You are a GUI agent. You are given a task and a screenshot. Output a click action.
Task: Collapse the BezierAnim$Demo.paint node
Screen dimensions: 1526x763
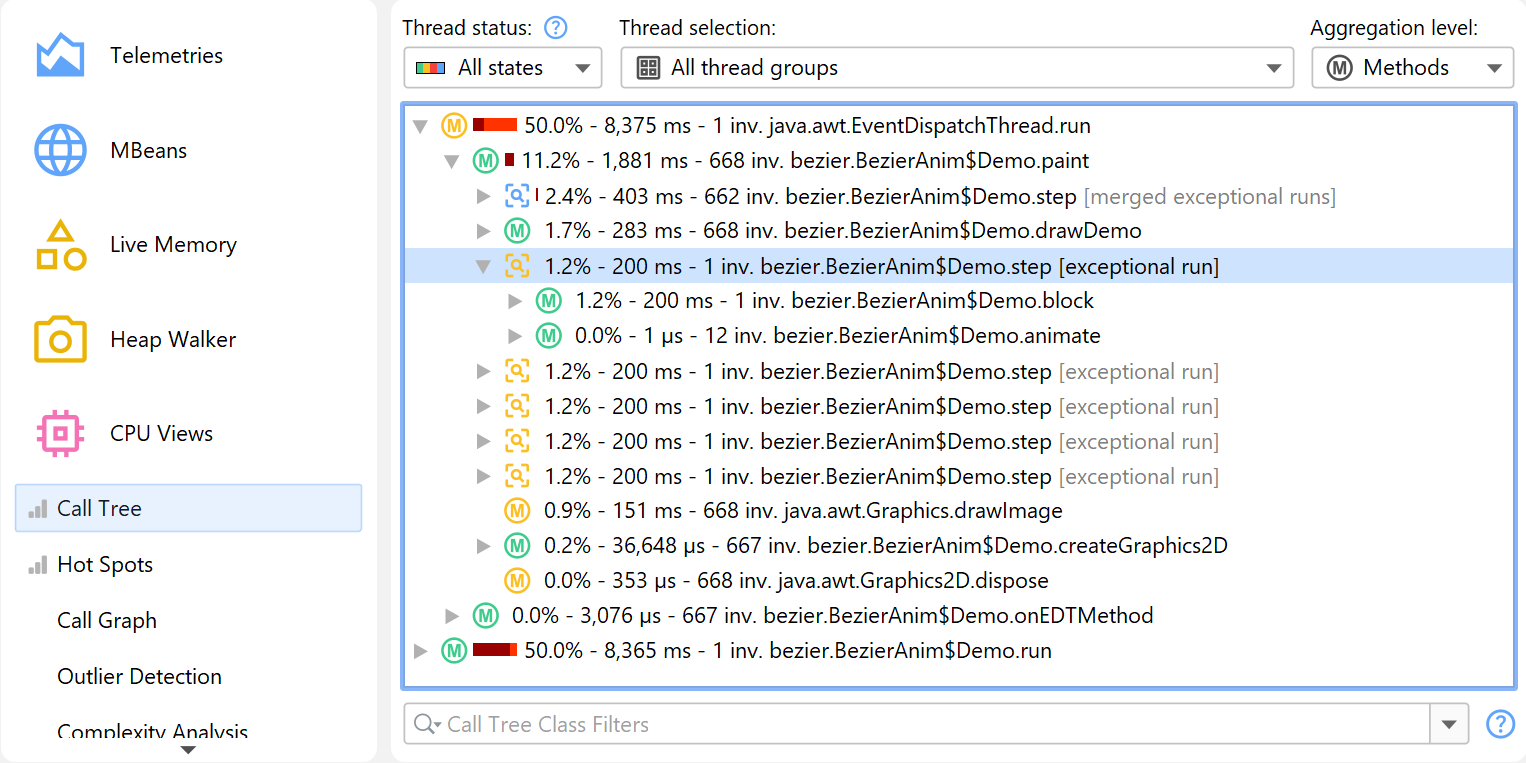click(452, 161)
